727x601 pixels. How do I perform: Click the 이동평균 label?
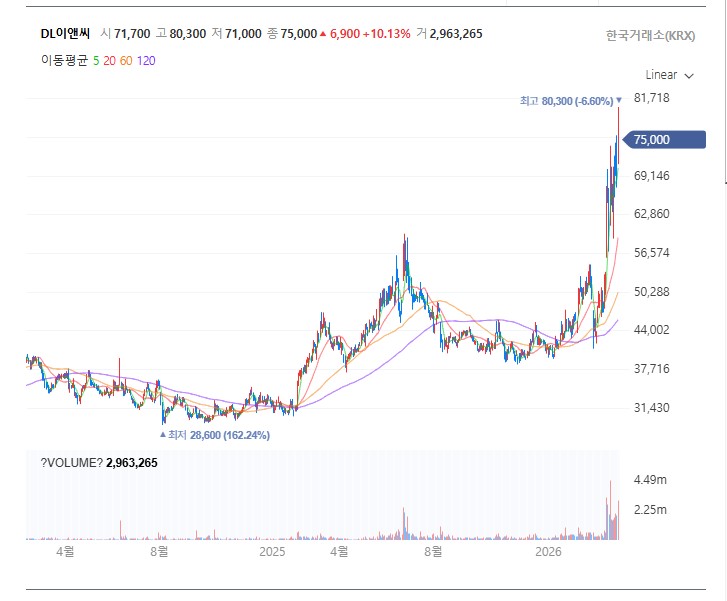tap(64, 61)
